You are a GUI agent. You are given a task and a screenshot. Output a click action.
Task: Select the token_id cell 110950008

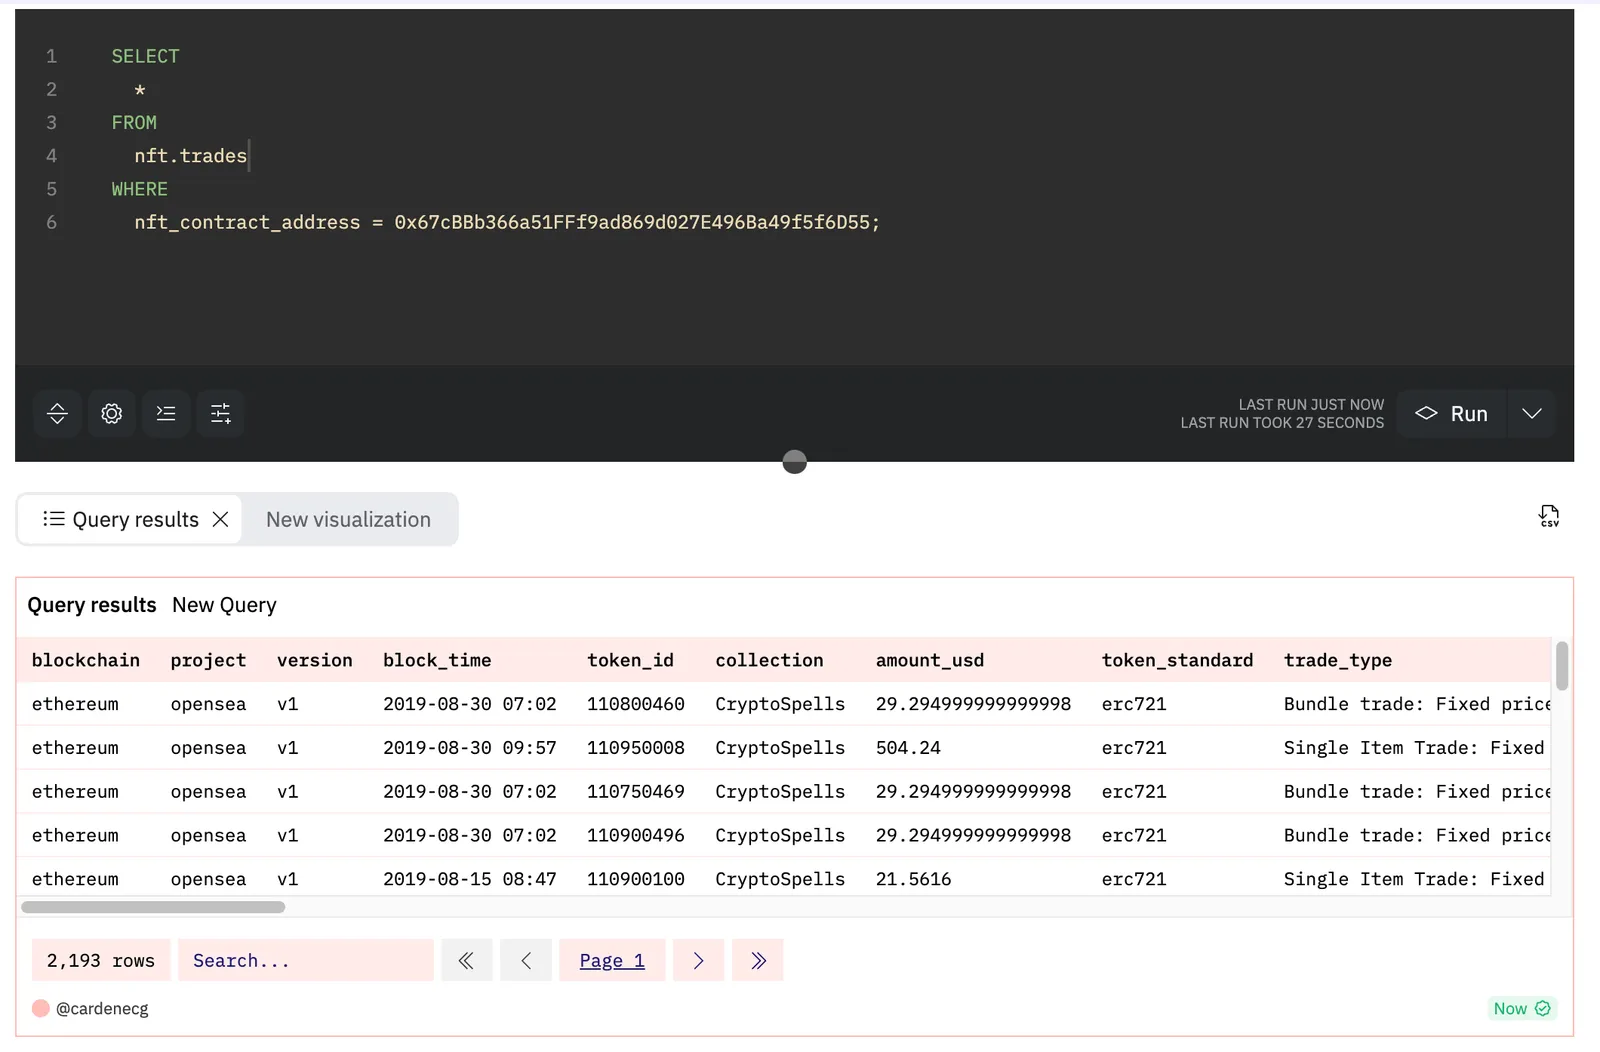(x=636, y=747)
